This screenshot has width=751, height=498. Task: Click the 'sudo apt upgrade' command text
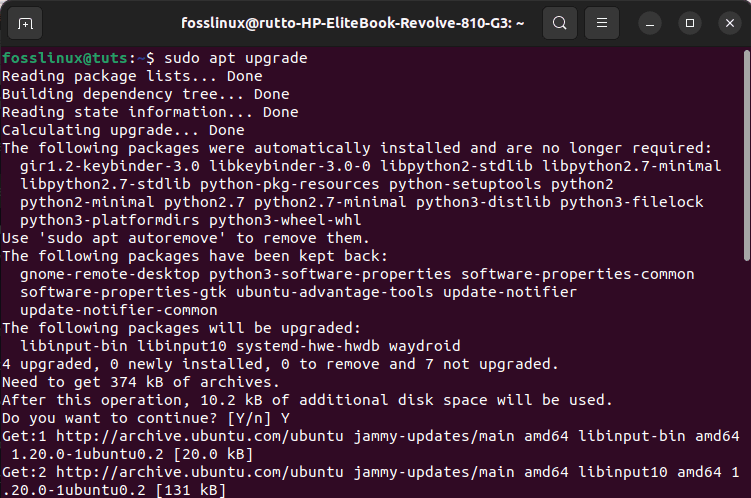pyautogui.click(x=236, y=58)
